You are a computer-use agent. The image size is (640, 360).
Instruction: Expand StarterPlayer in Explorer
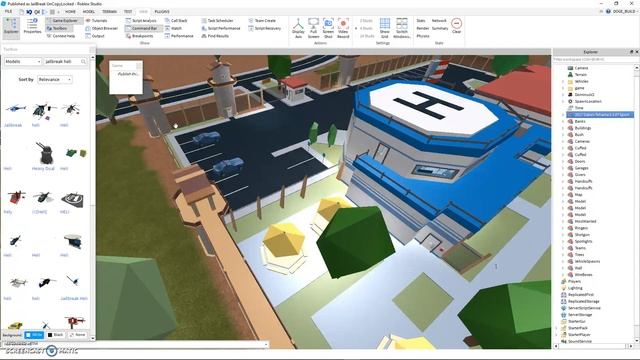557,335
